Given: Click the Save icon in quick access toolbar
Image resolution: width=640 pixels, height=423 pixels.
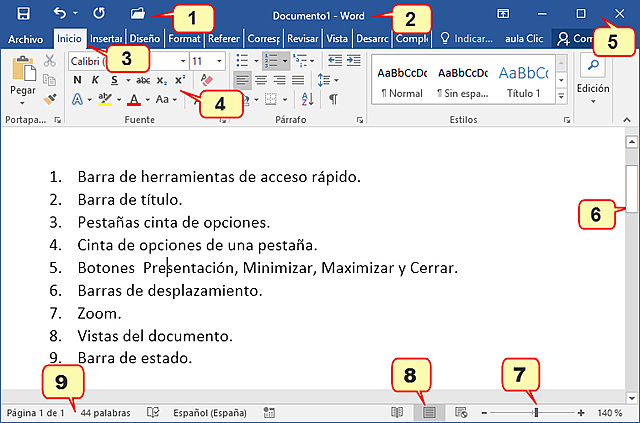Looking at the screenshot, I should 23,13.
